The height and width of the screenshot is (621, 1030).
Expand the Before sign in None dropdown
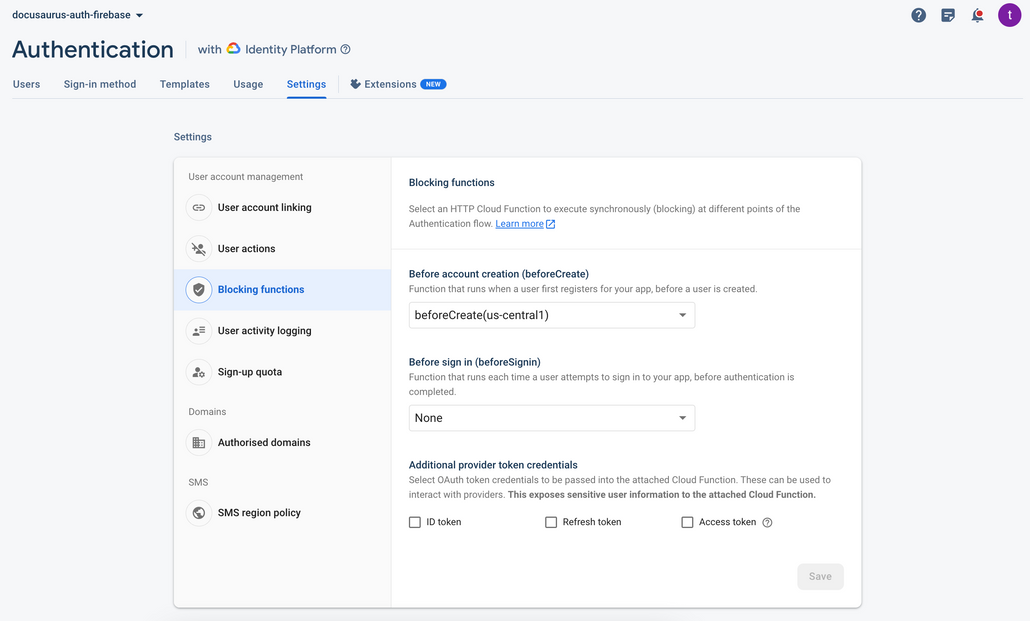551,417
